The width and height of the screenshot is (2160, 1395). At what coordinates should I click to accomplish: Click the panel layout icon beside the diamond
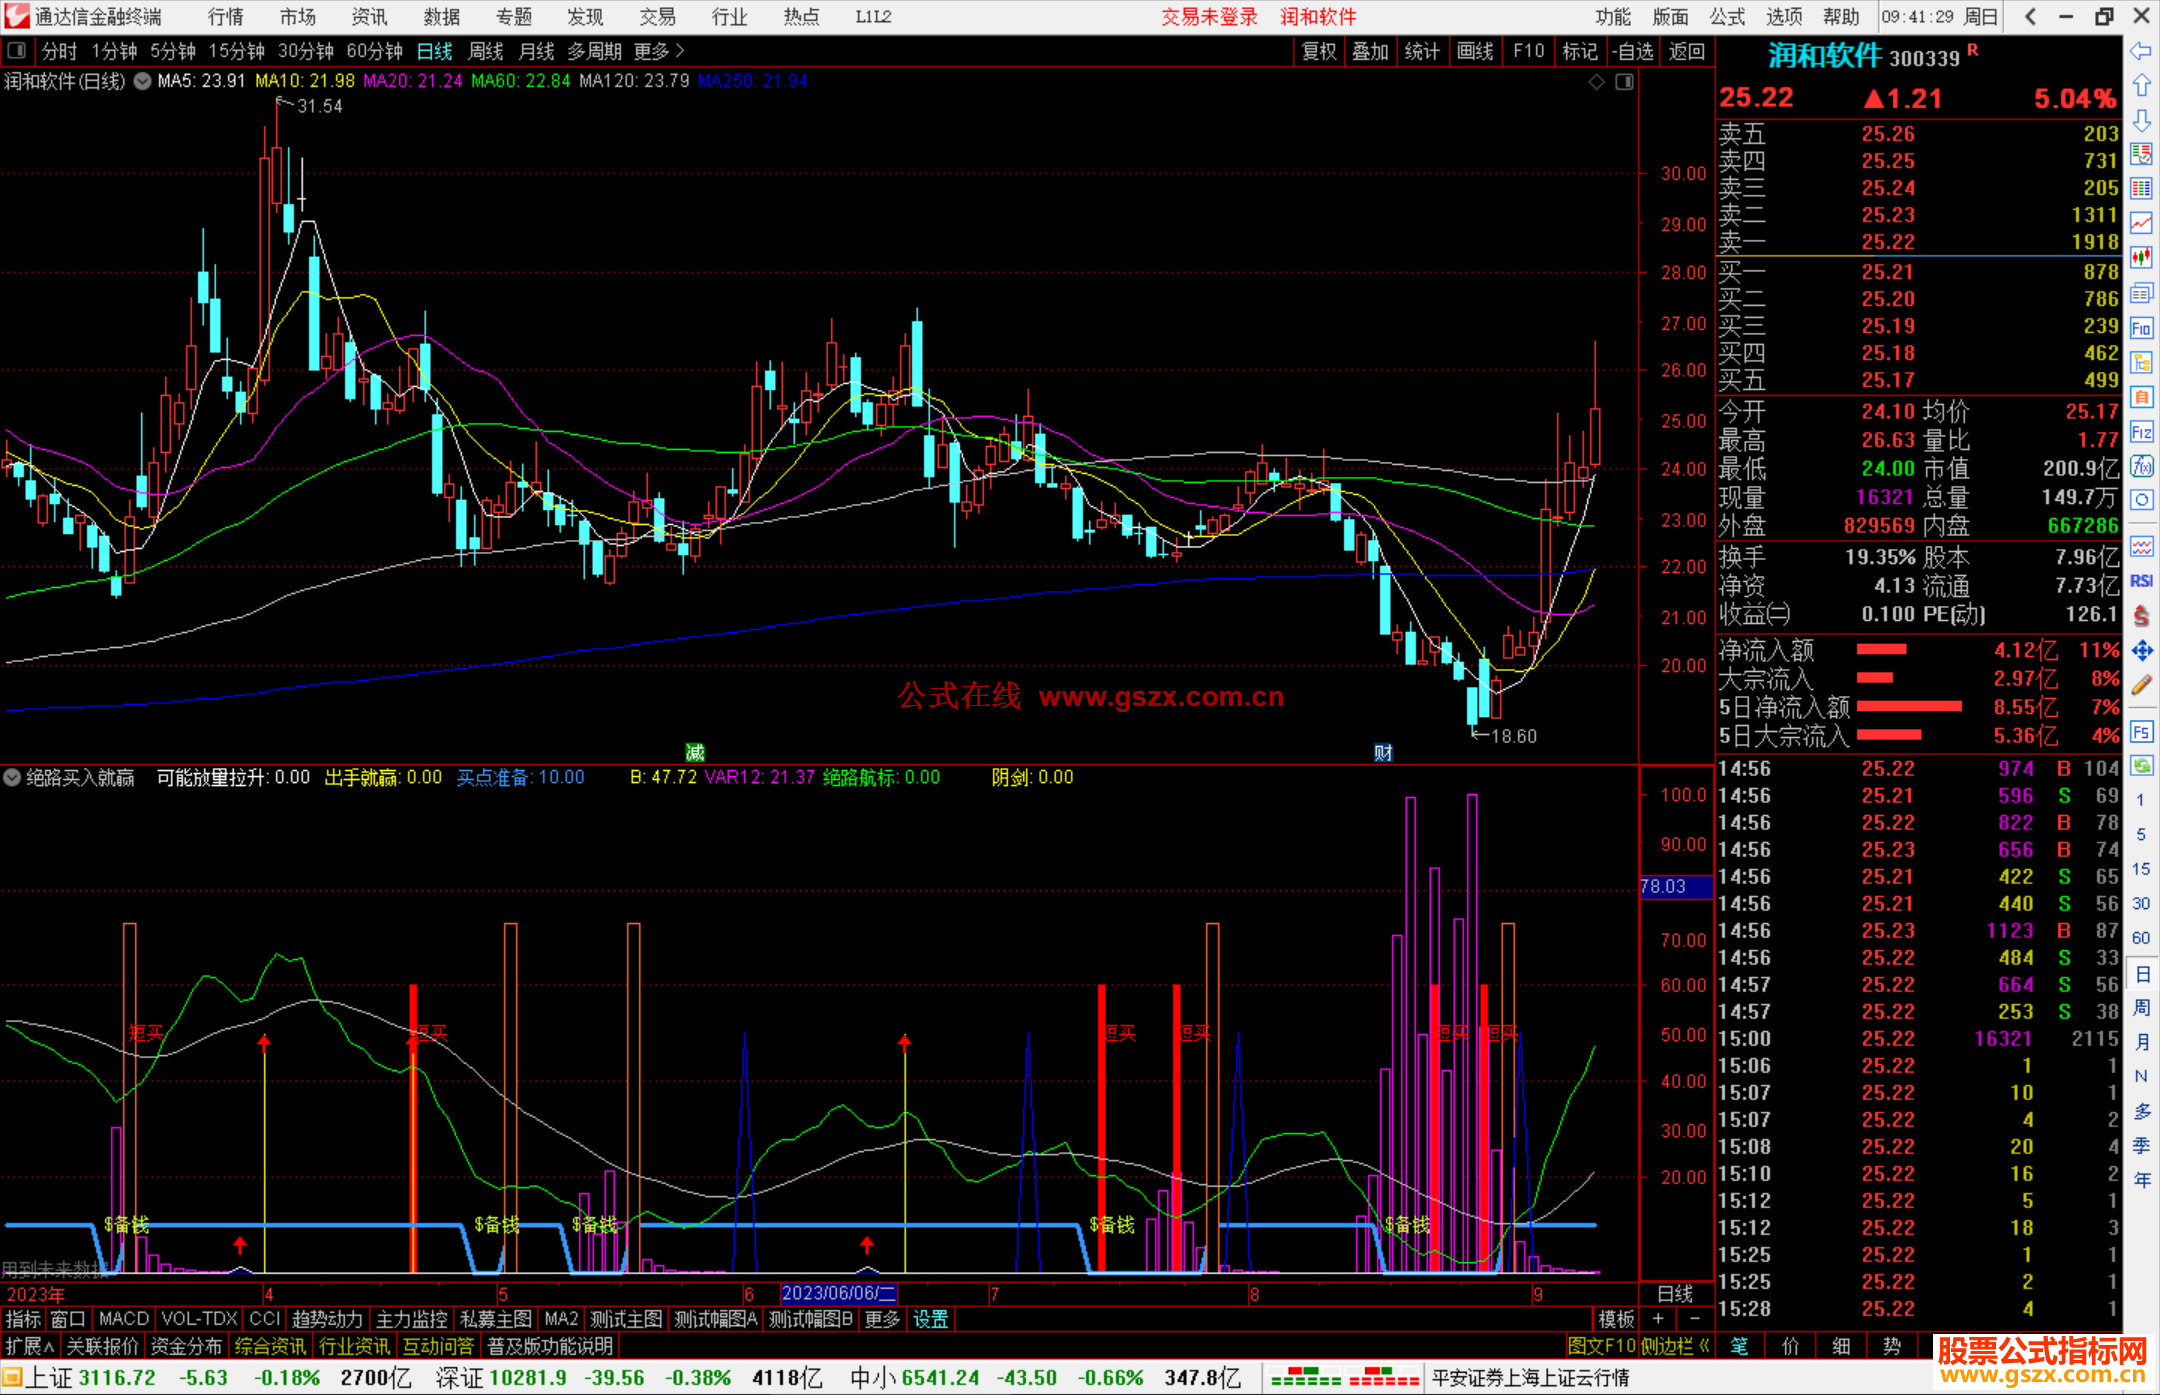coord(1625,82)
